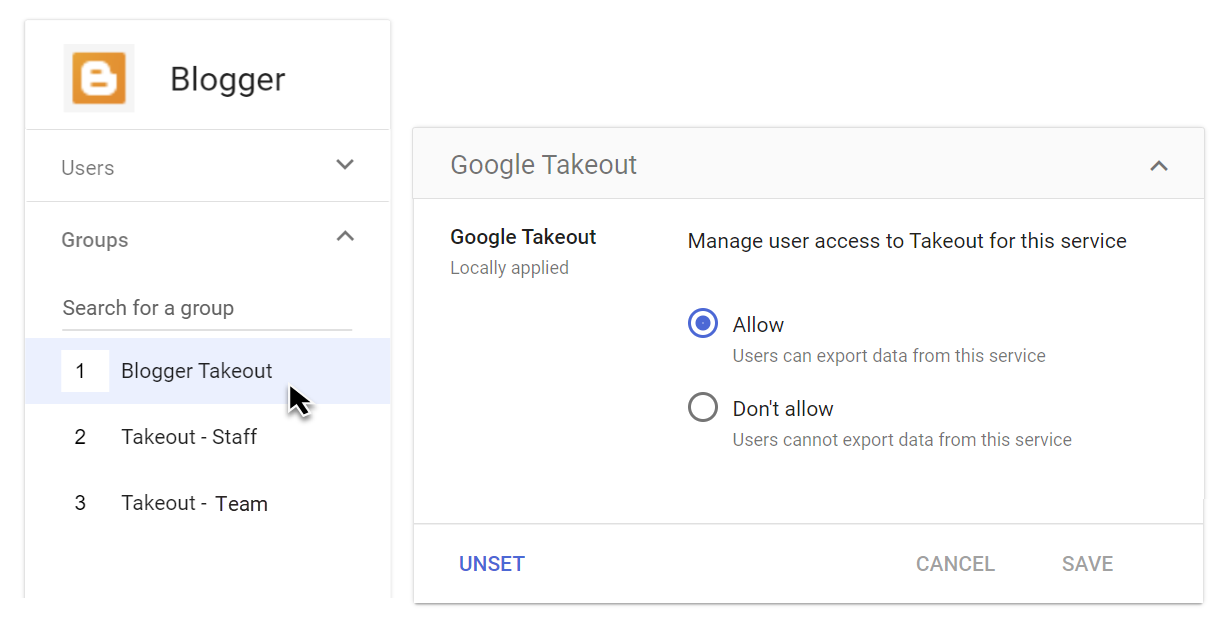Image resolution: width=1230 pixels, height=631 pixels.
Task: Collapse the Google Takeout panel arrow
Action: [x=1159, y=166]
